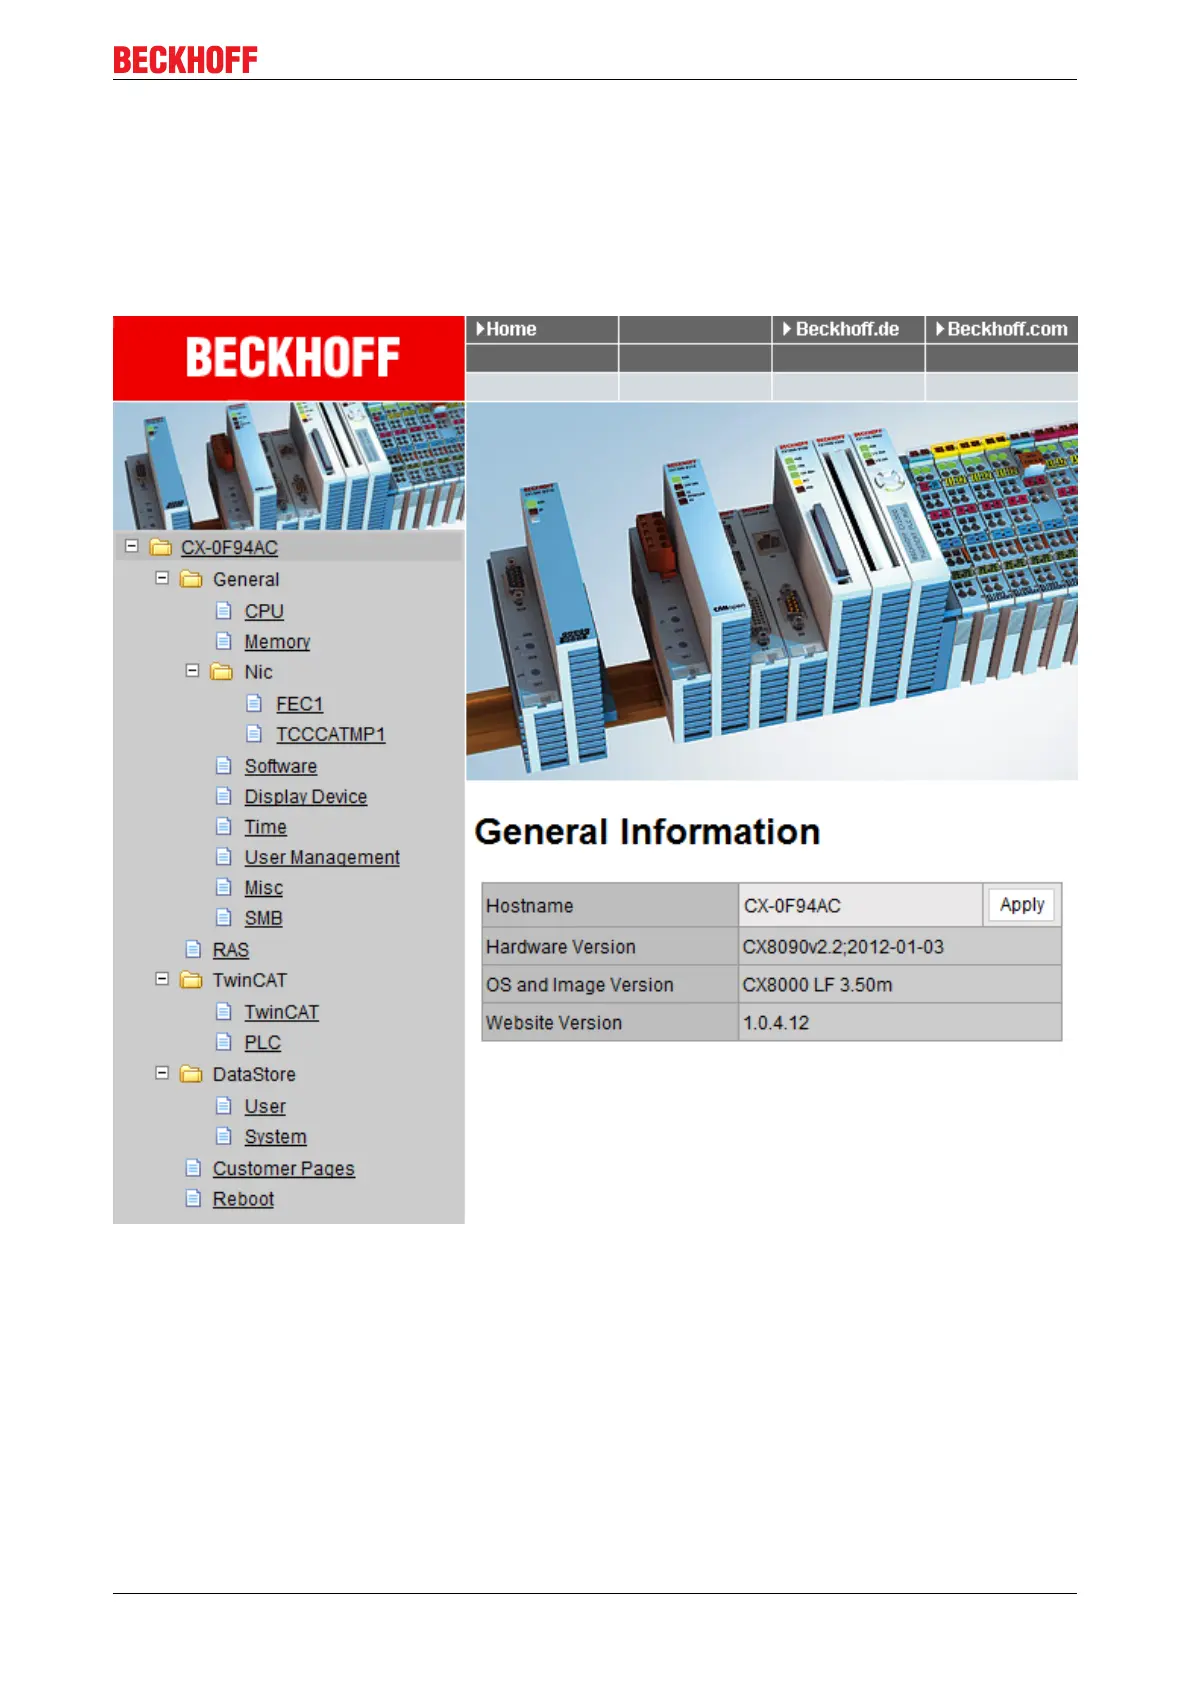Click the document icon beside CPU
This screenshot has width=1191, height=1684.
[224, 610]
